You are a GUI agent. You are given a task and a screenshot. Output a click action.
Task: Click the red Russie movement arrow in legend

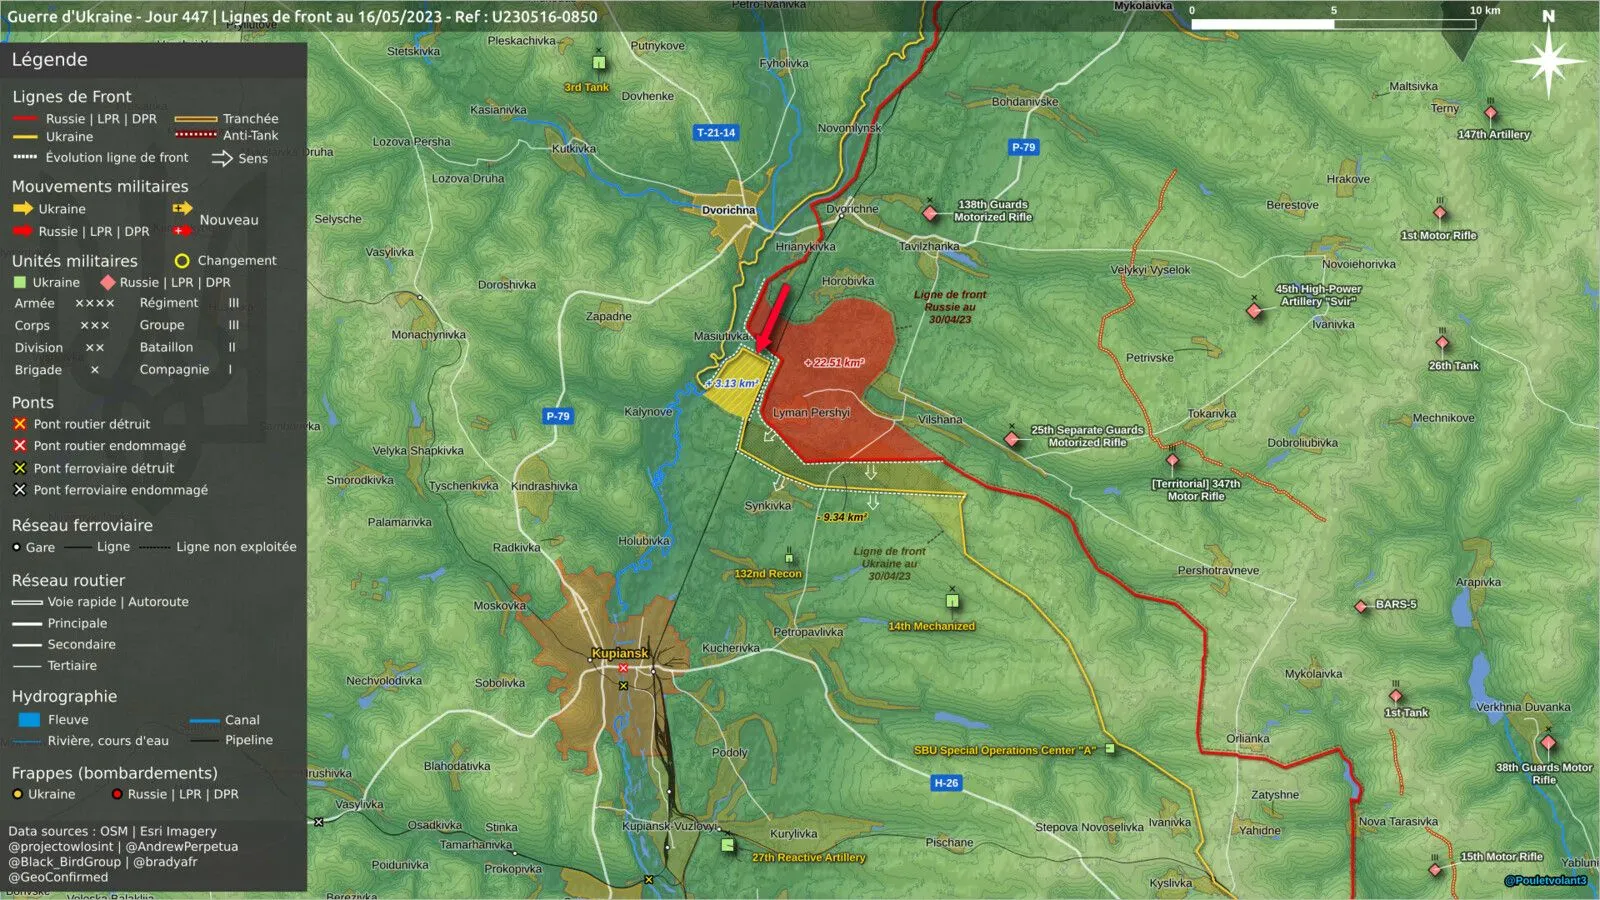(23, 231)
